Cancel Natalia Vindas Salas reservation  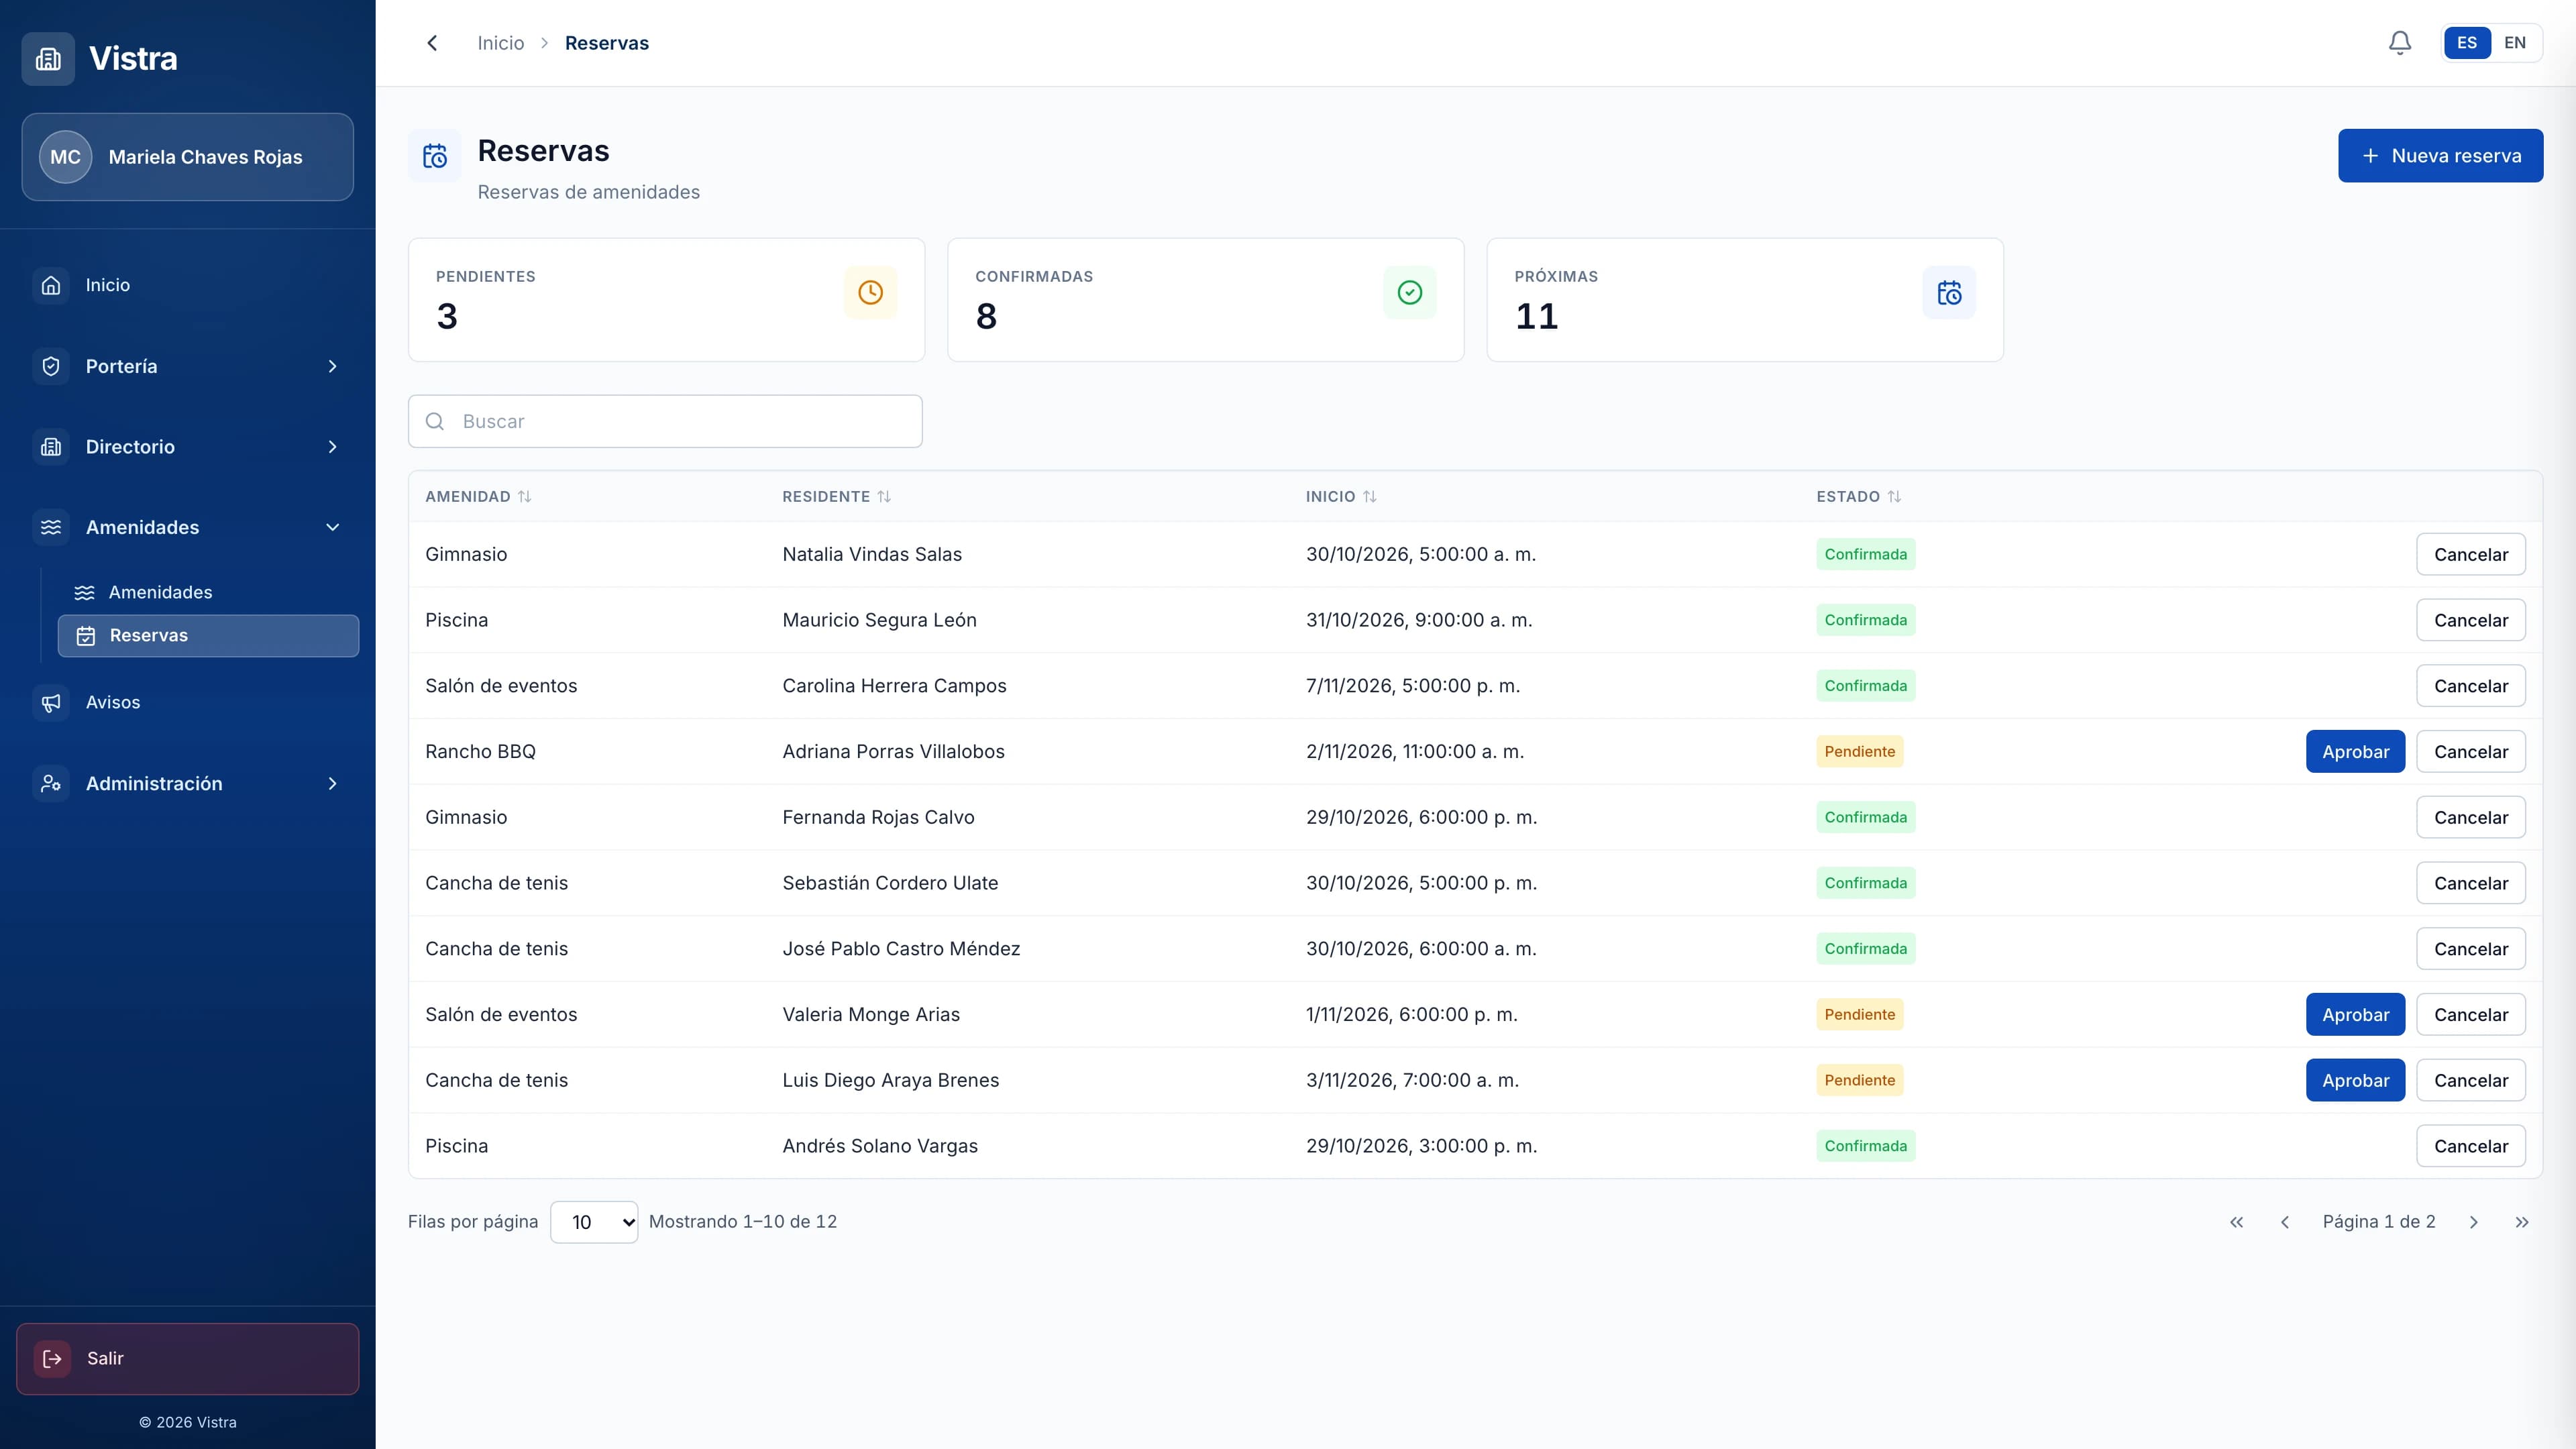(2471, 555)
